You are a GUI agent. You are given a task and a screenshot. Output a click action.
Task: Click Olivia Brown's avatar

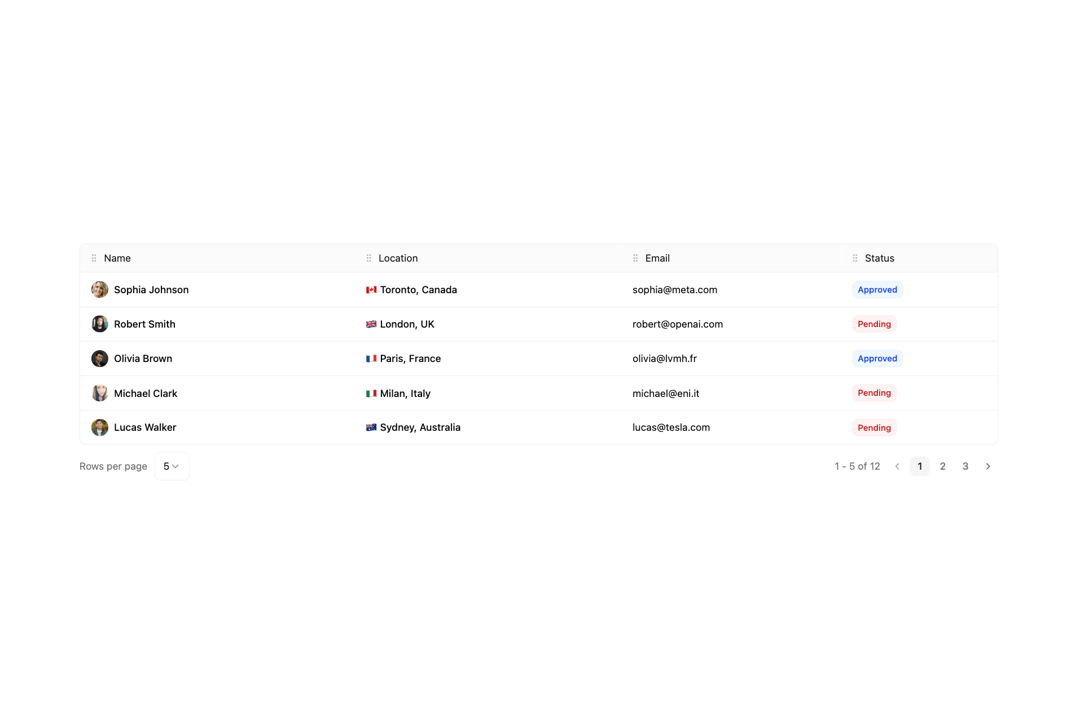100,358
